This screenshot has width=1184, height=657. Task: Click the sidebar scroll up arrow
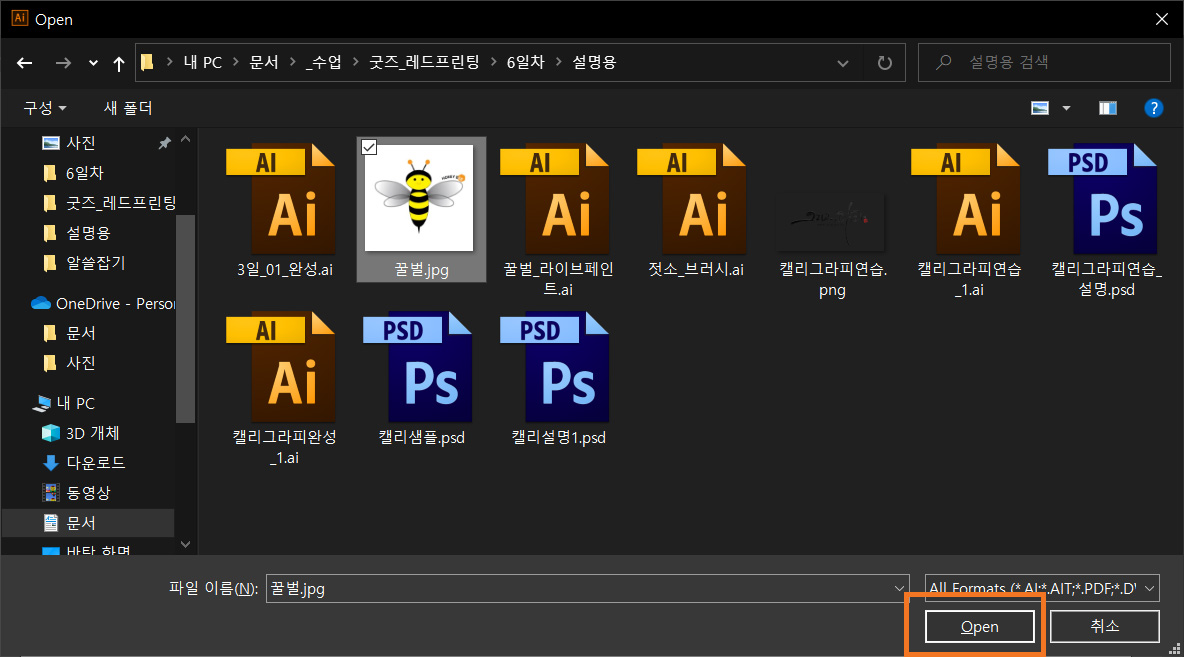pyautogui.click(x=186, y=140)
